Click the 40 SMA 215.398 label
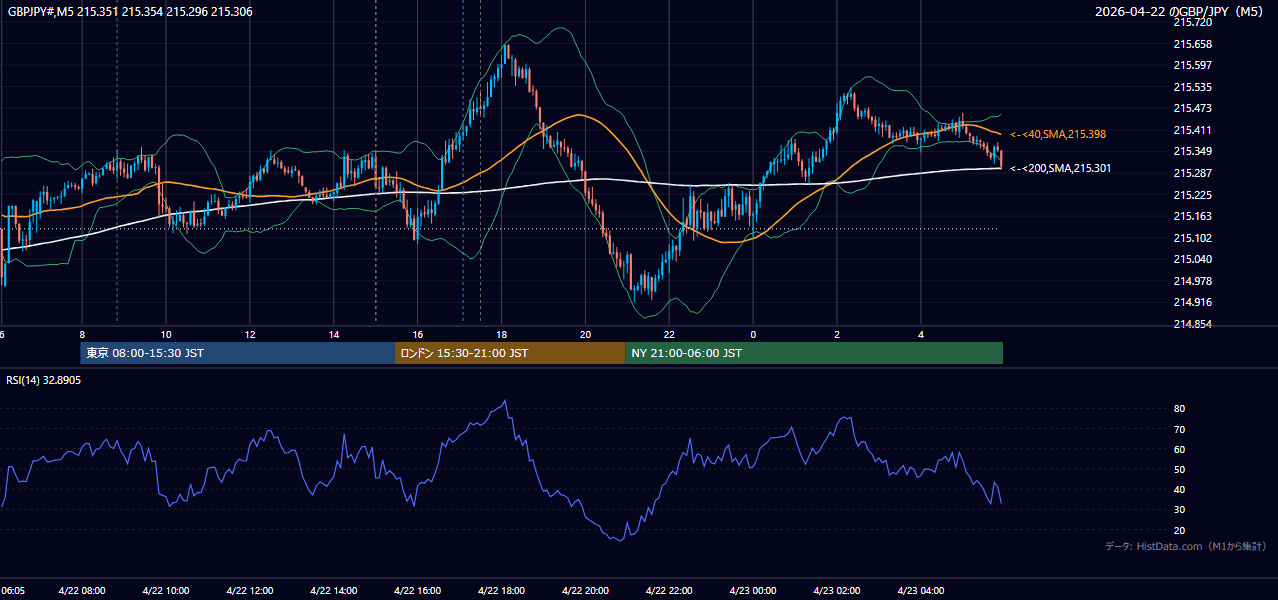The image size is (1278, 600). pos(1058,134)
